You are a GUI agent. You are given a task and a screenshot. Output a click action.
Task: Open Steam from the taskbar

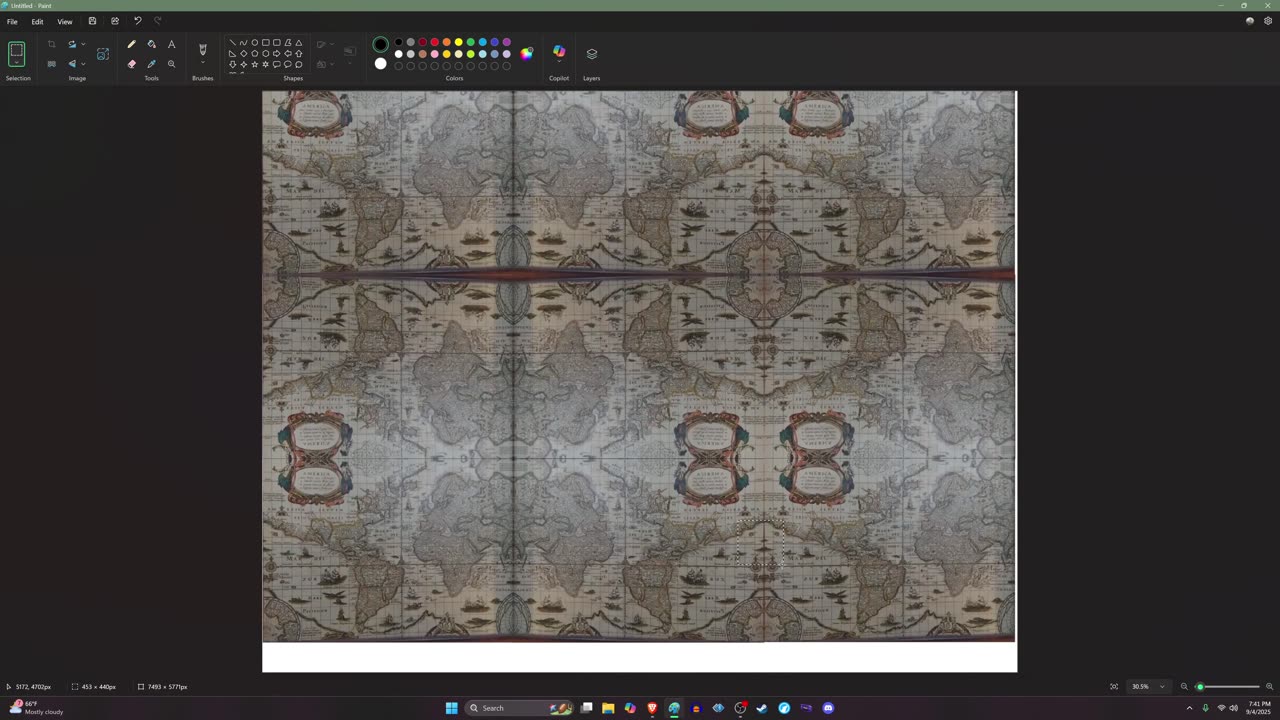coord(762,708)
